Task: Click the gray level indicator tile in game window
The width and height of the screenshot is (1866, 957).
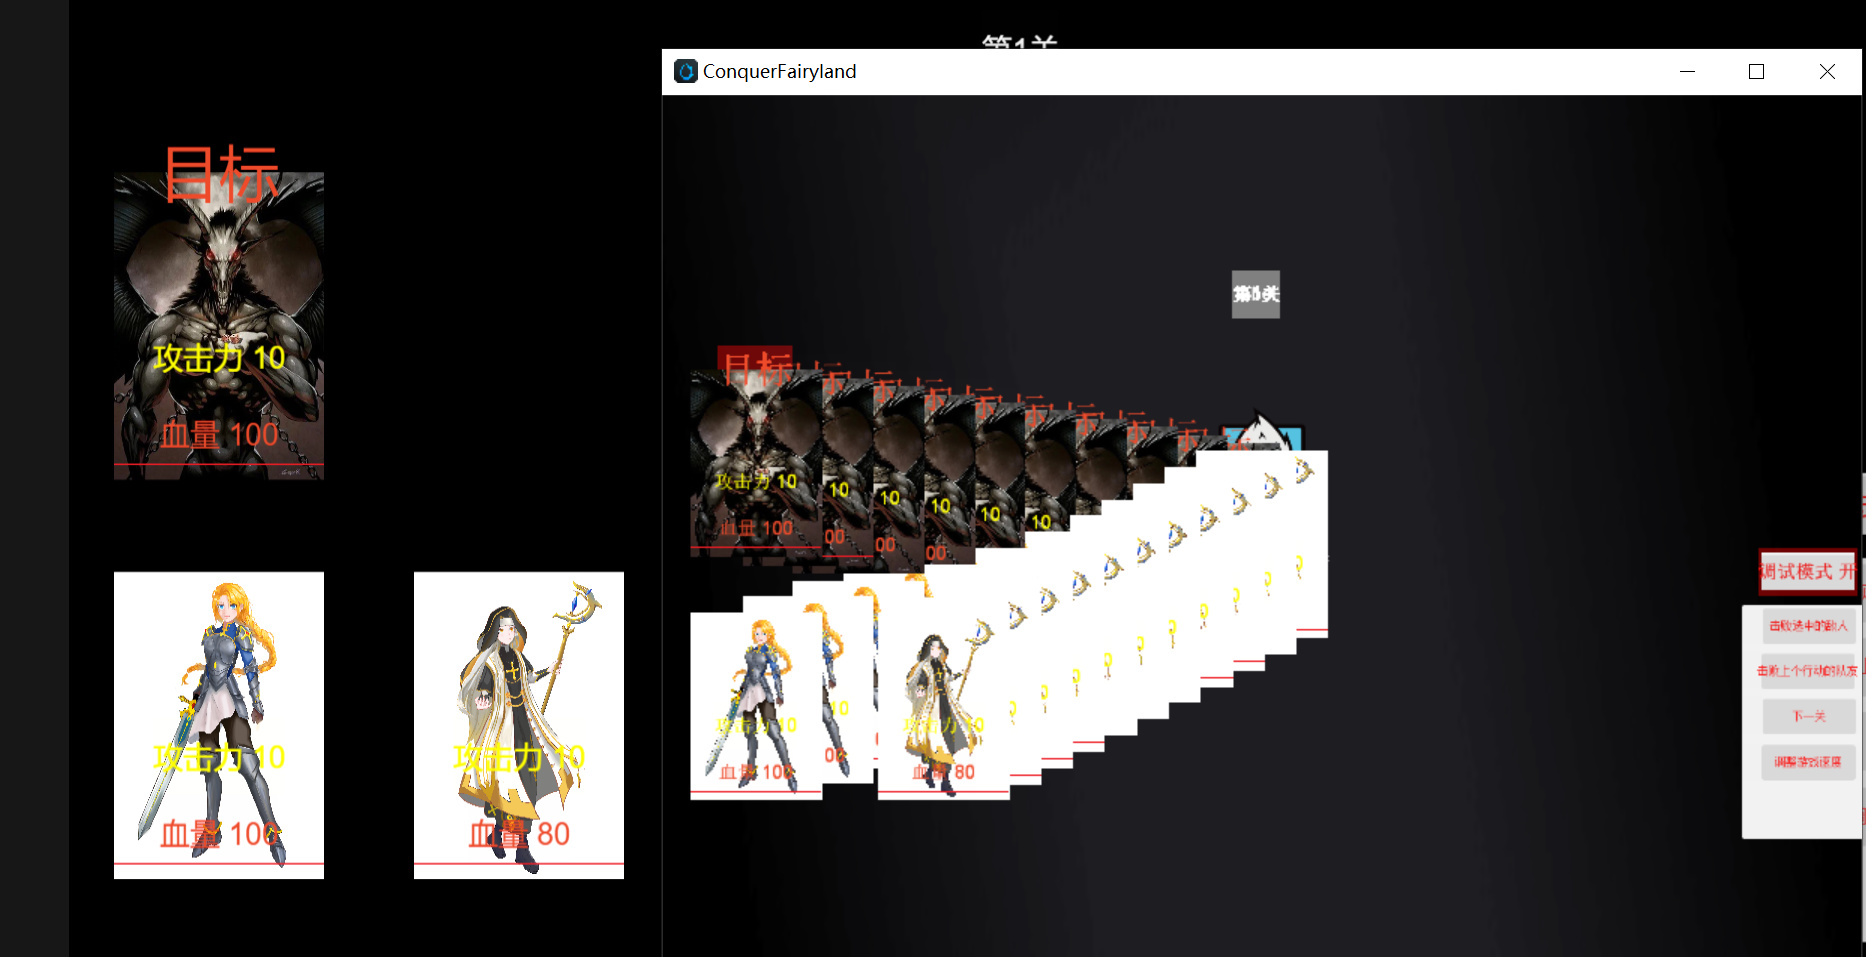Action: (x=1256, y=294)
